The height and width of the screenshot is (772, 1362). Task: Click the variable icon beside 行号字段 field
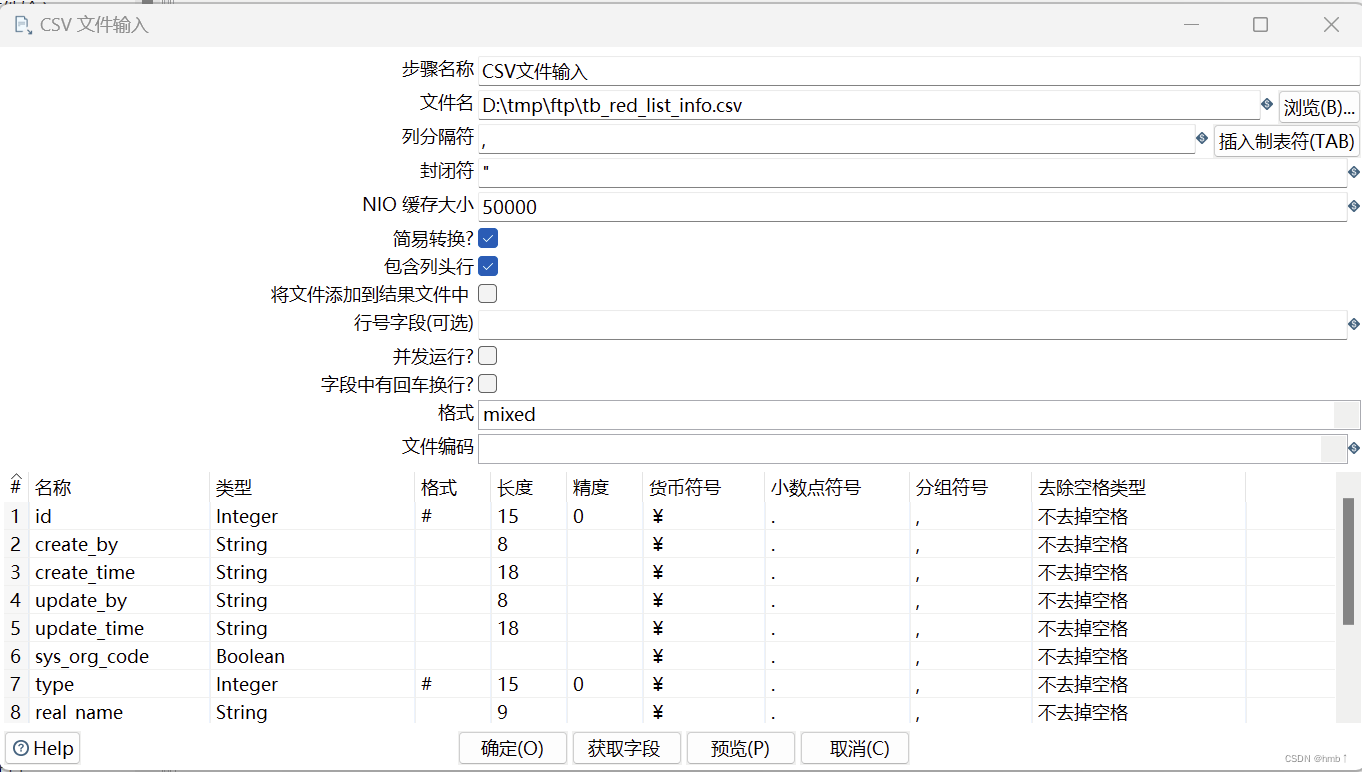tap(1354, 324)
